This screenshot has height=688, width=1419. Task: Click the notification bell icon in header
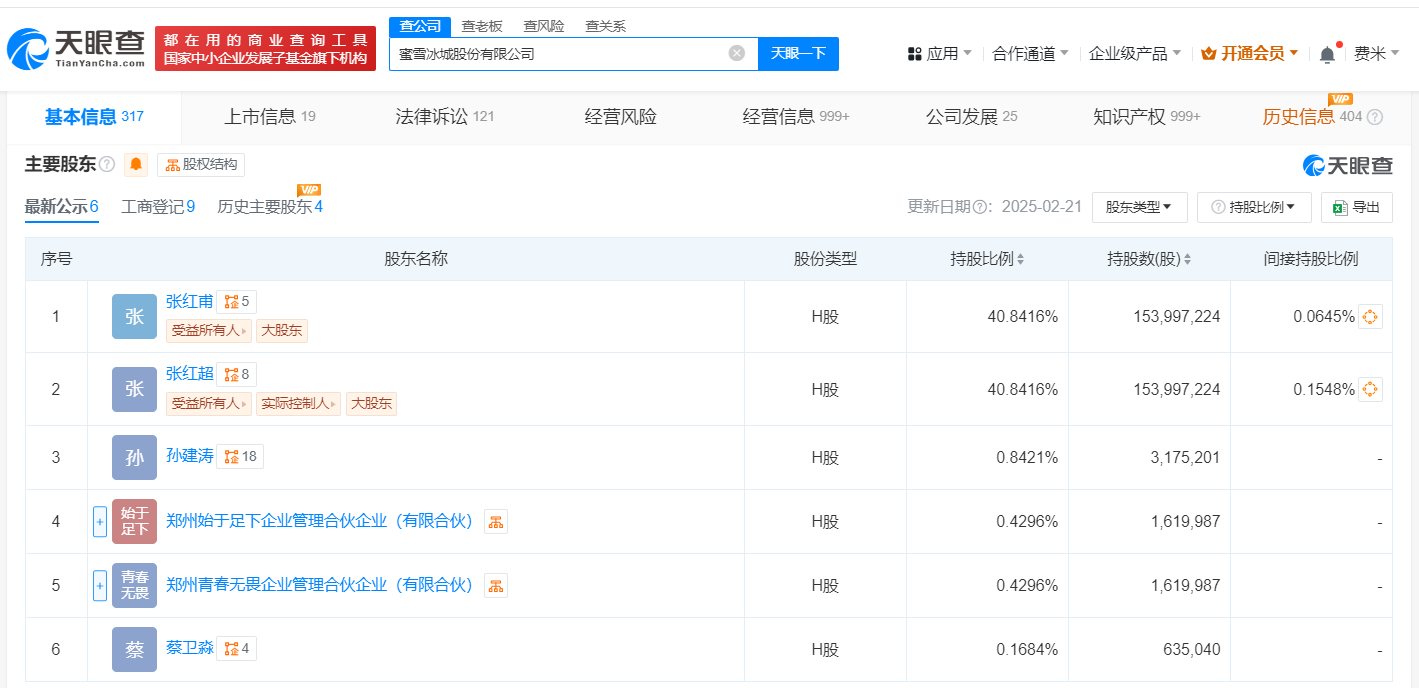coord(1327,54)
